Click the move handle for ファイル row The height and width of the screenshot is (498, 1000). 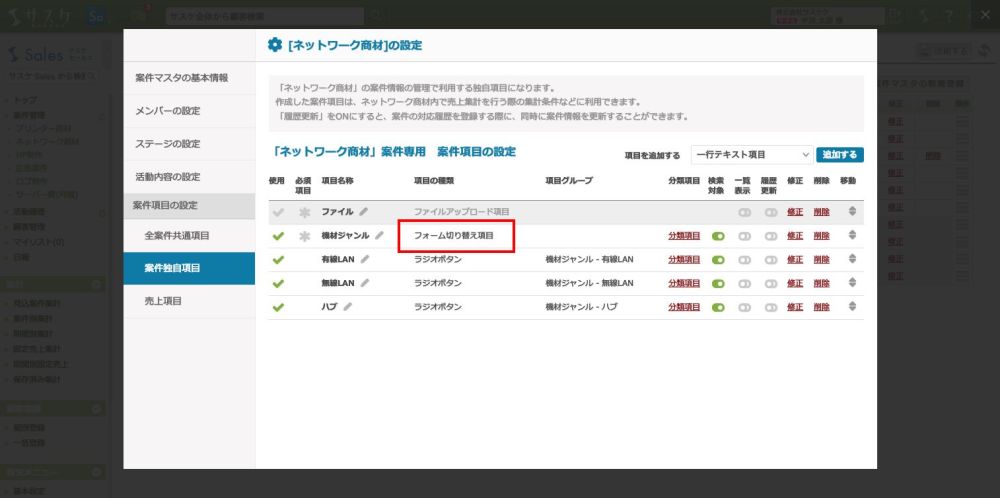click(x=852, y=212)
